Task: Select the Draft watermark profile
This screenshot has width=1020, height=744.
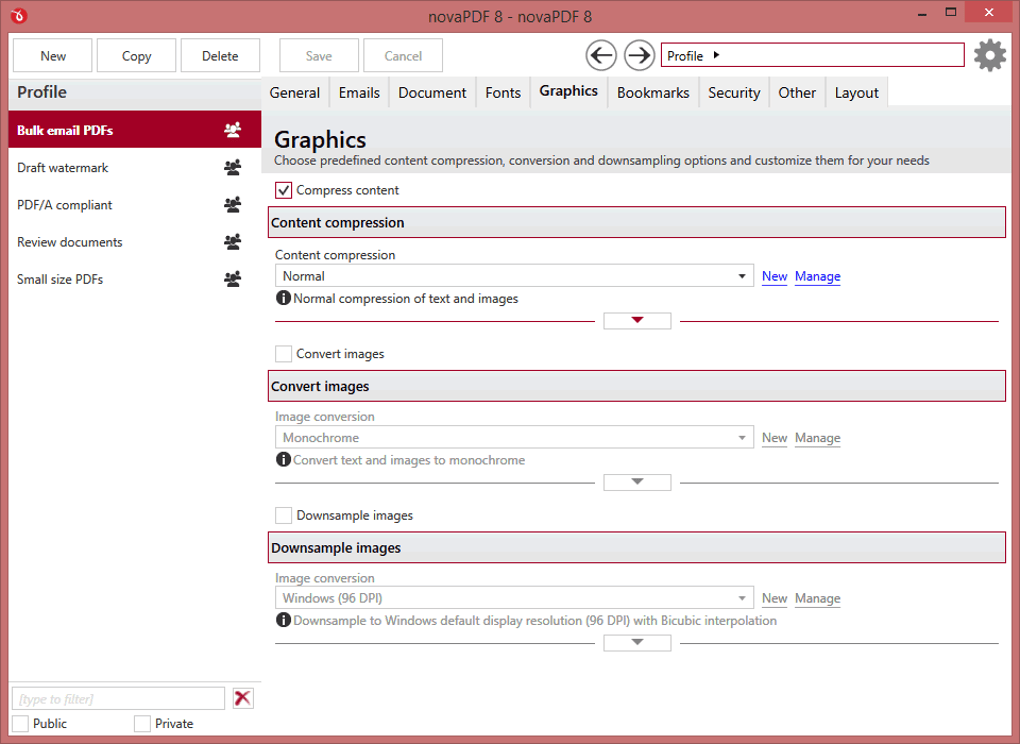Action: coord(135,168)
